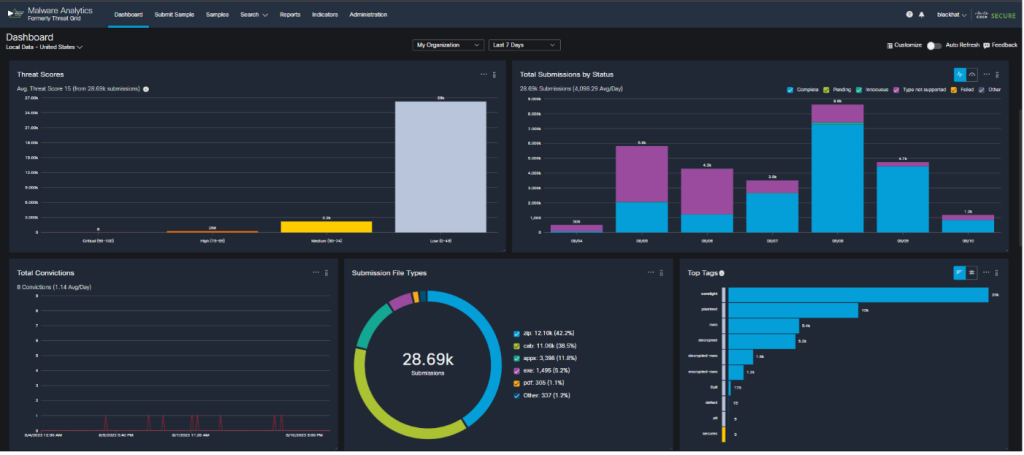This screenshot has height=455, width=1024.
Task: Open the Threat Scores panel ellipsis menu
Action: [484, 74]
